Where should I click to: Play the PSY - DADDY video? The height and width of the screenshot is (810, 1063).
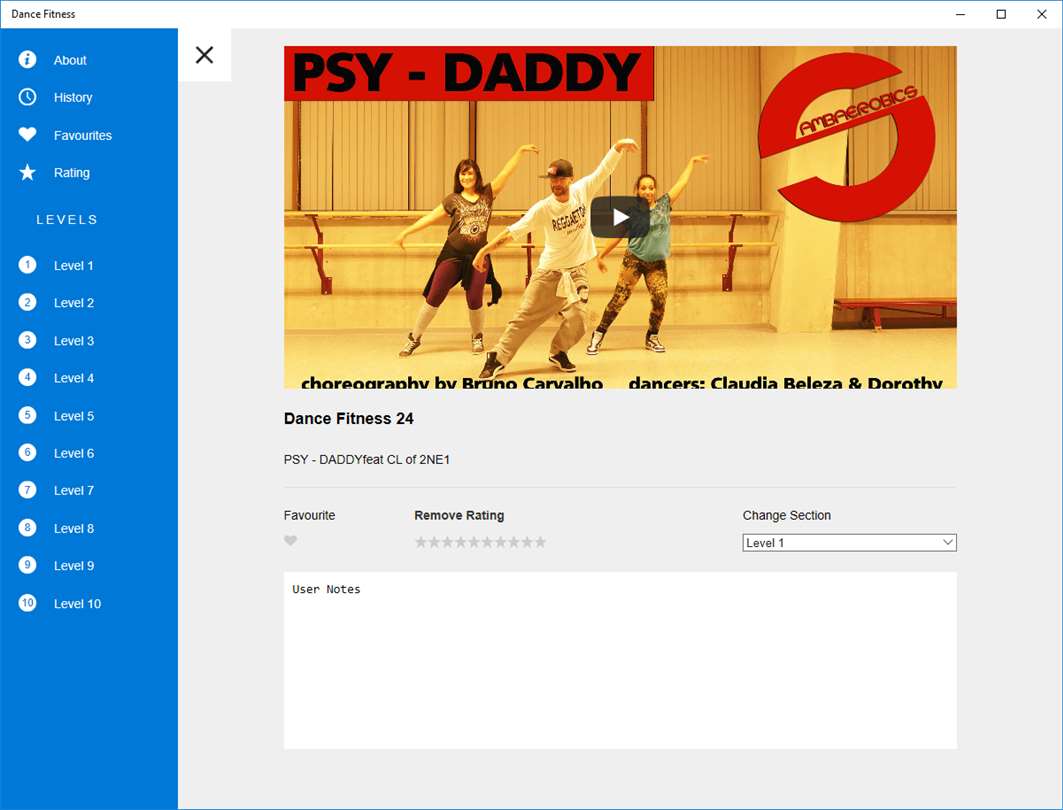[x=620, y=217]
